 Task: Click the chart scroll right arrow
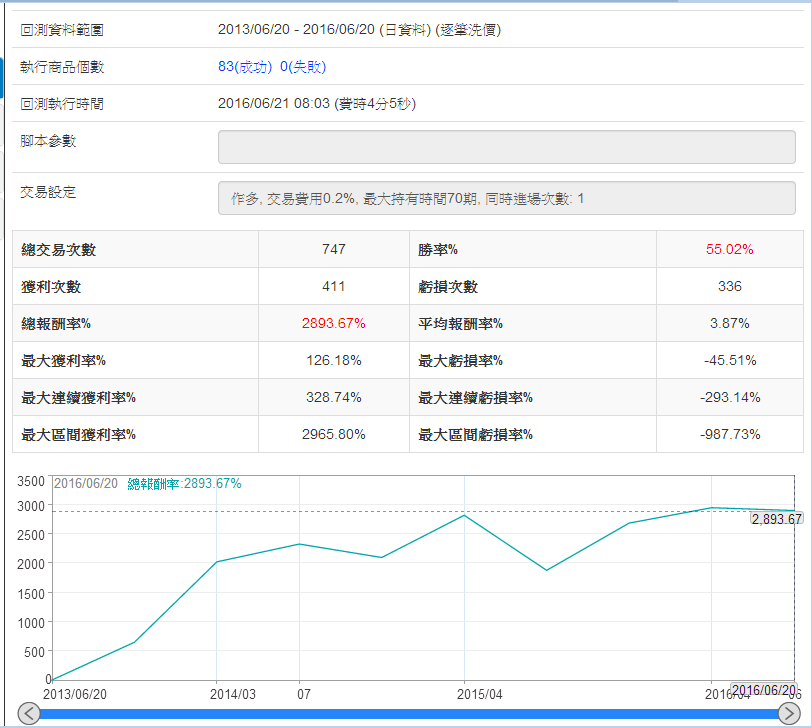click(x=789, y=713)
